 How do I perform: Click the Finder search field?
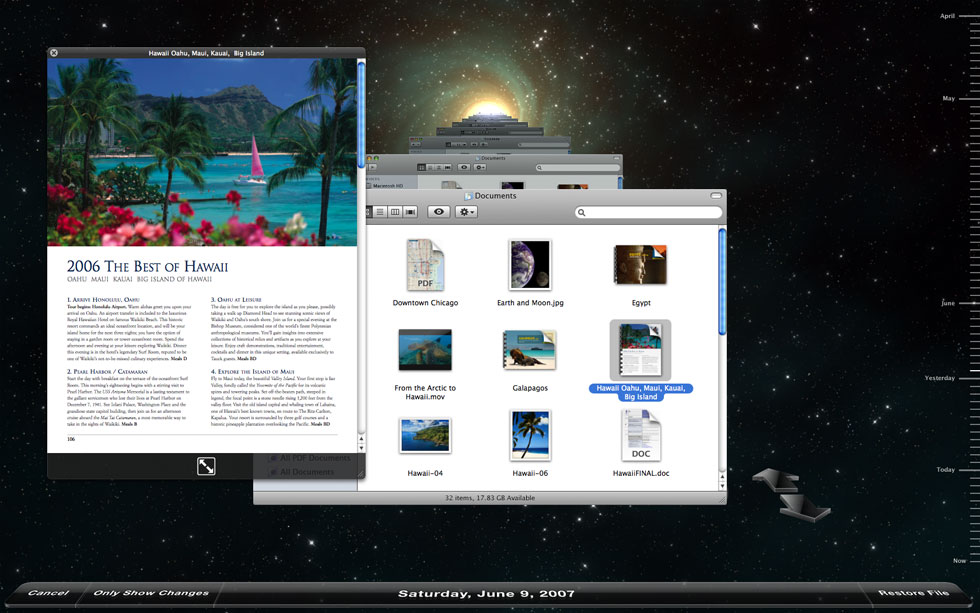click(x=649, y=212)
